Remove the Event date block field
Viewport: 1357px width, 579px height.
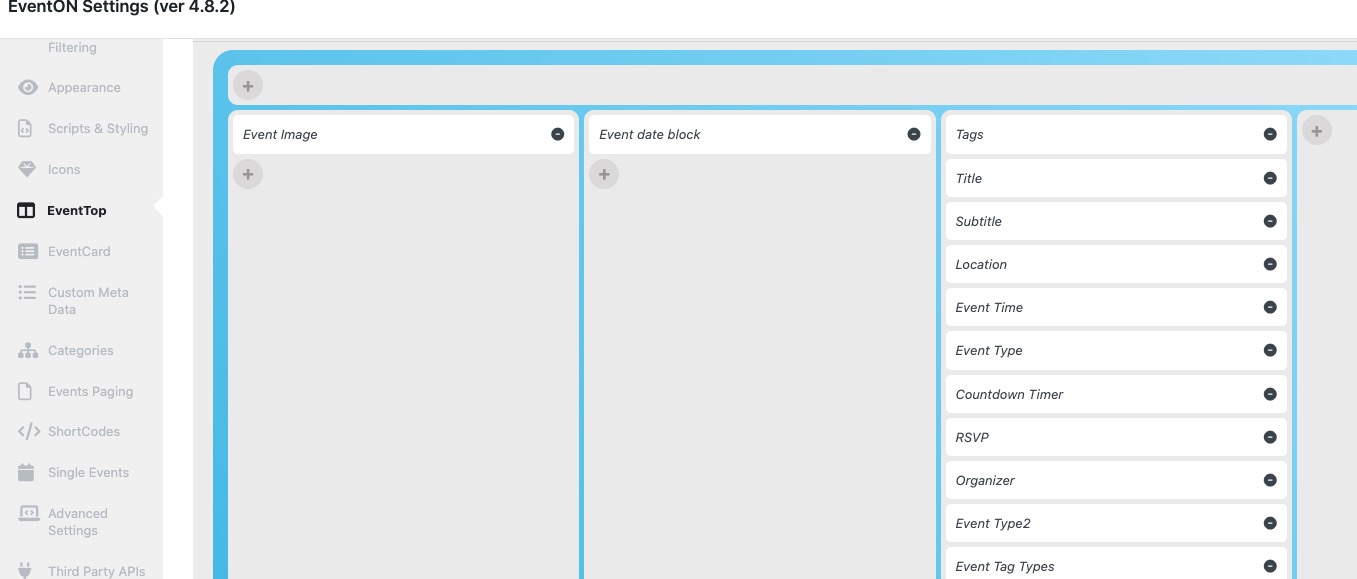914,134
